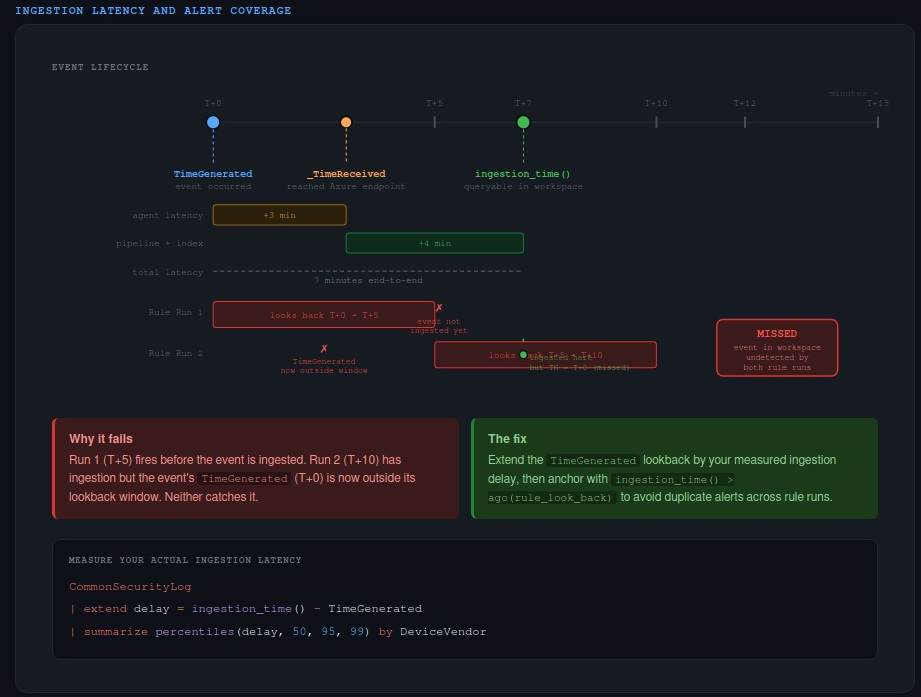The image size is (921, 697).
Task: Select the blue TimeGenerated event marker
Action: point(212,121)
